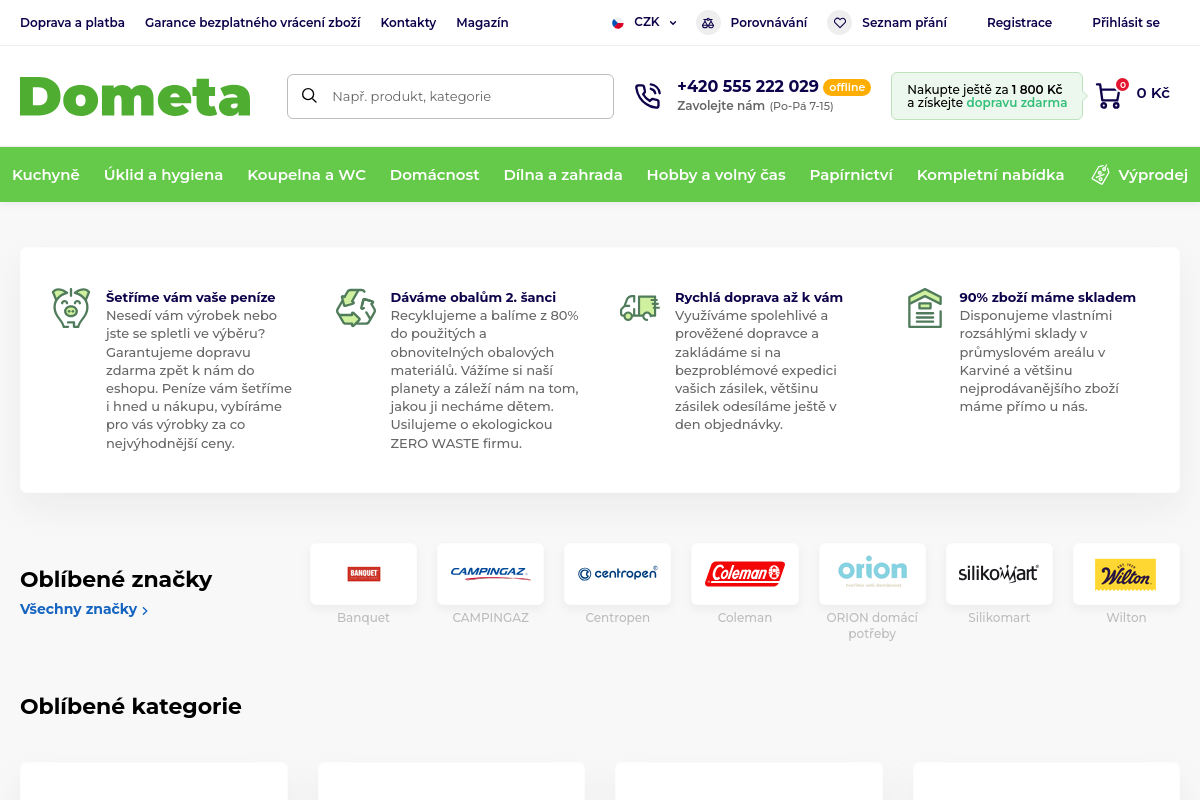Select the Coleman brand logo

[744, 574]
